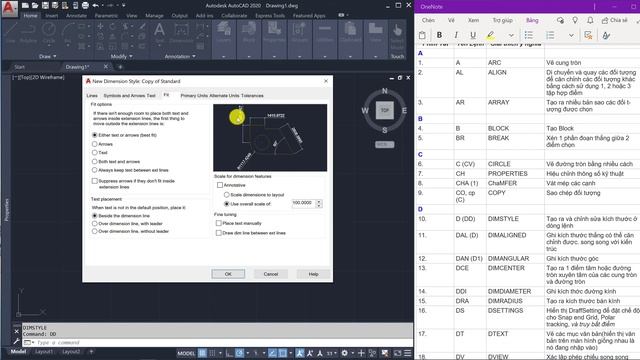Screen dimensions: 640x360
Task: Check the Annotative checkbox
Action: pos(220,185)
